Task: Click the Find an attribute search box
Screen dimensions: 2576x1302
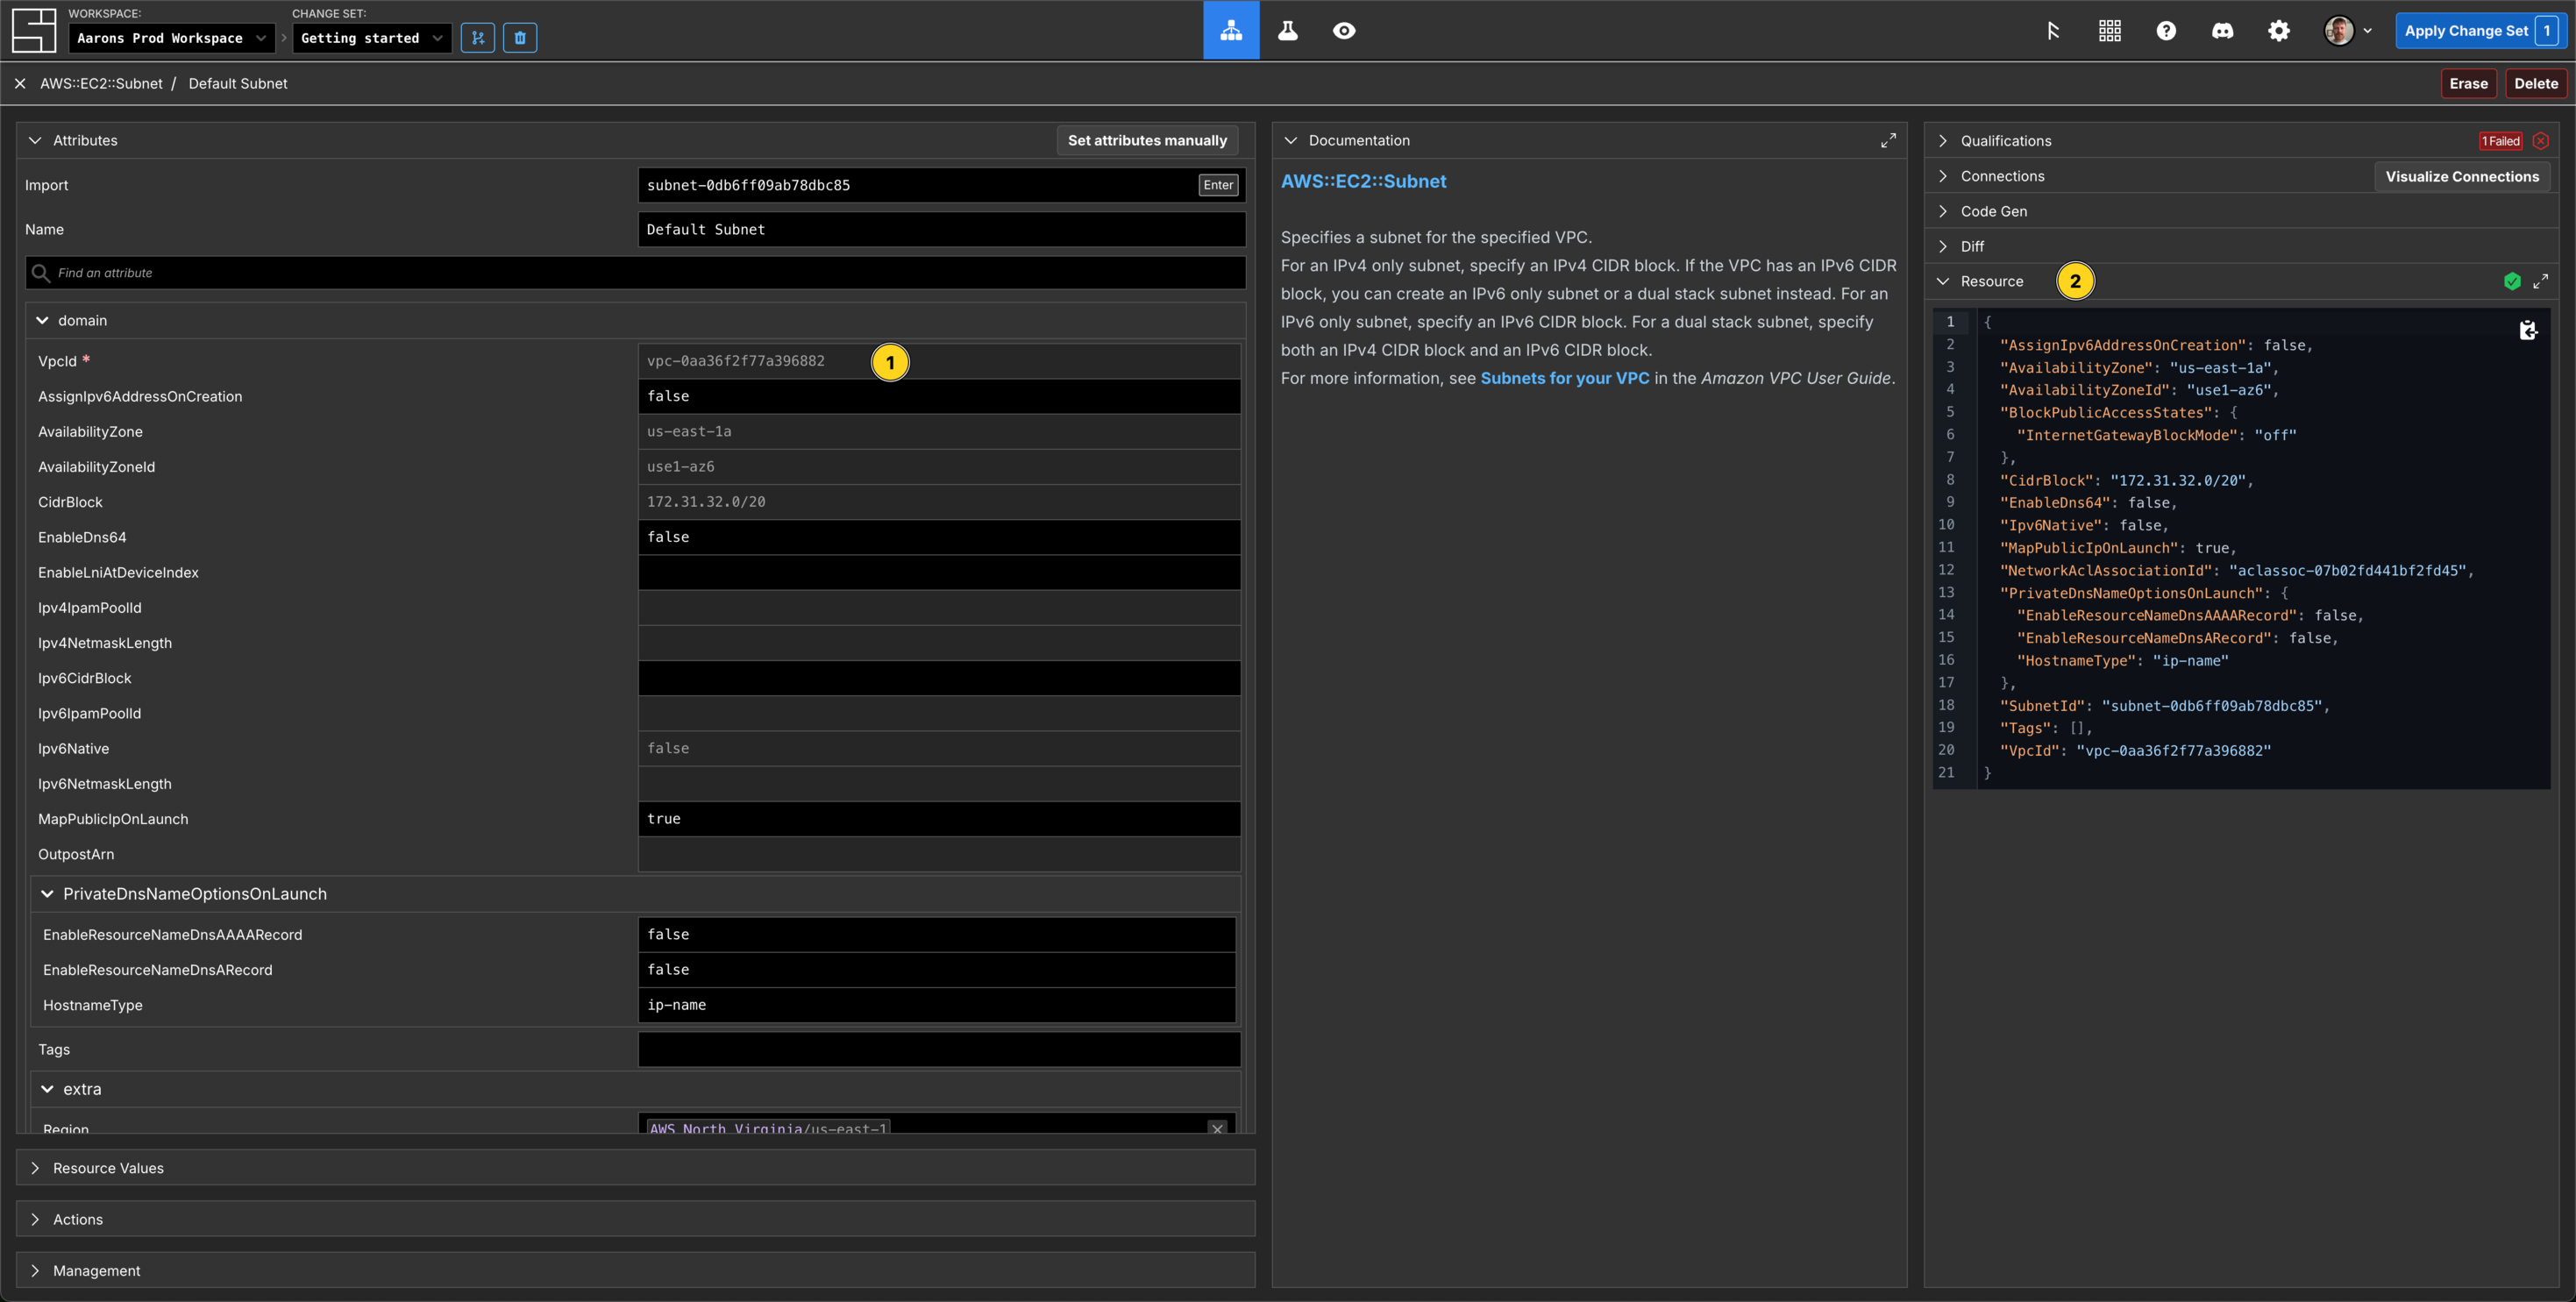Action: (636, 273)
